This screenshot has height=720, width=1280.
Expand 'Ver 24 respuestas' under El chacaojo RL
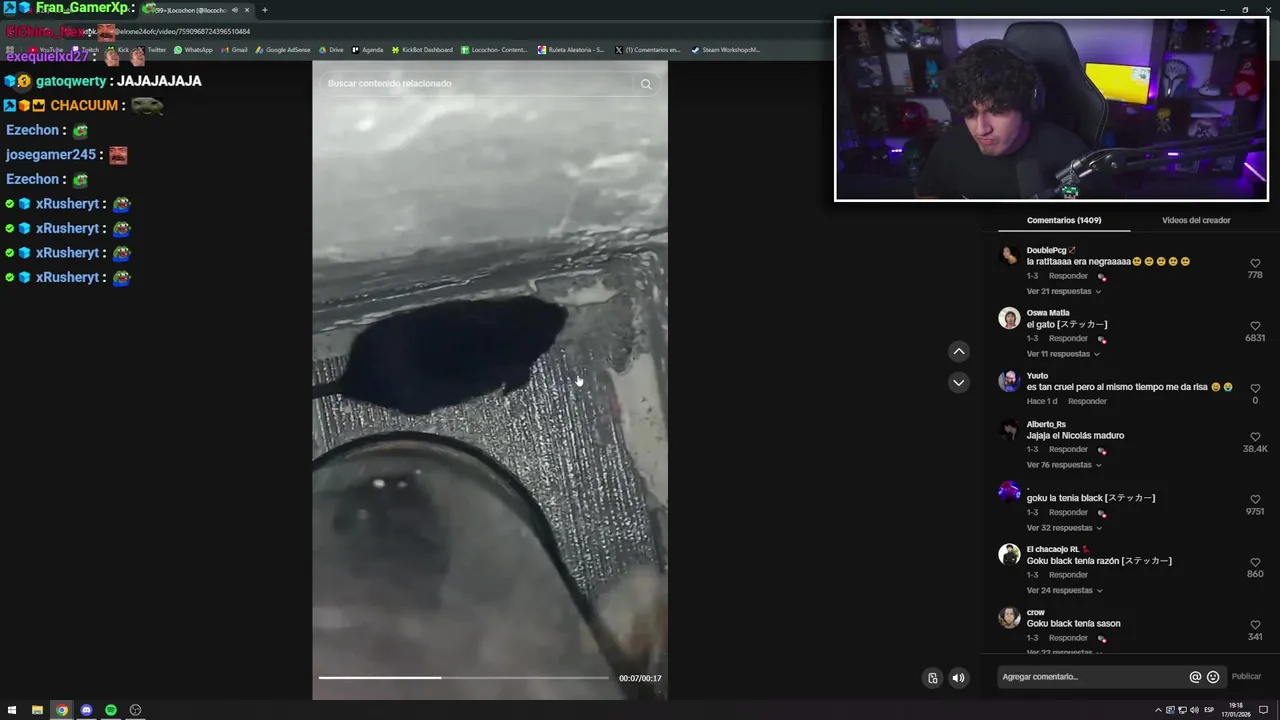[1063, 590]
